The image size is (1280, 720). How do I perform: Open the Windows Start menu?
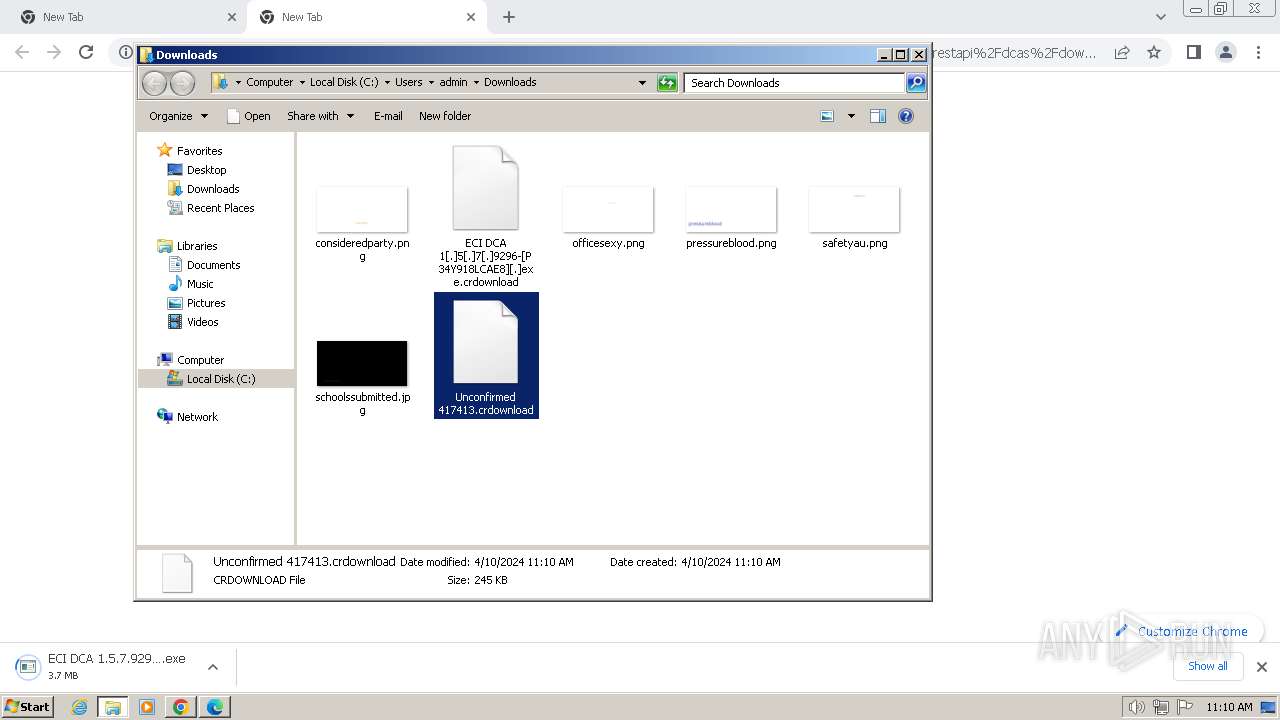point(27,706)
